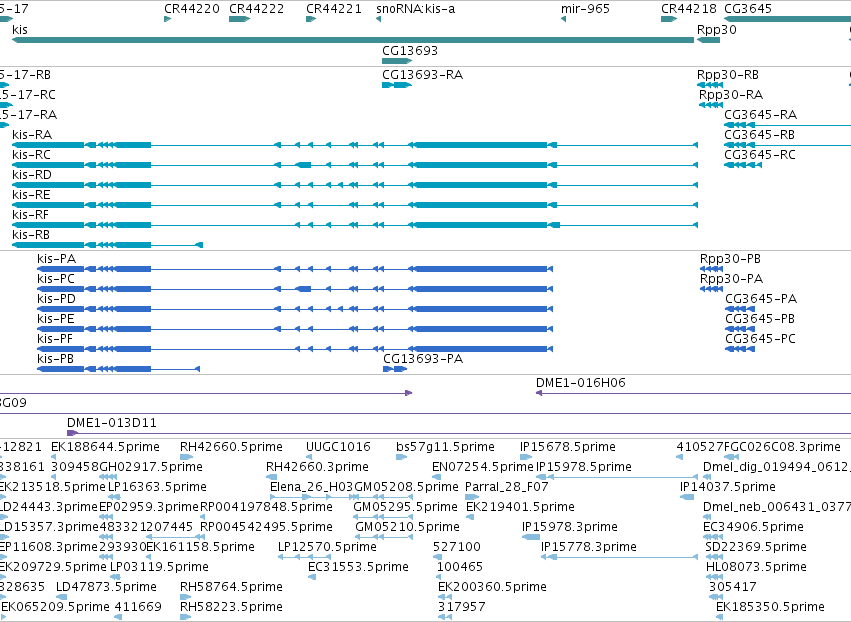Click the 410527FGC026C08.3prime label
851x622 pixels.
tap(758, 447)
